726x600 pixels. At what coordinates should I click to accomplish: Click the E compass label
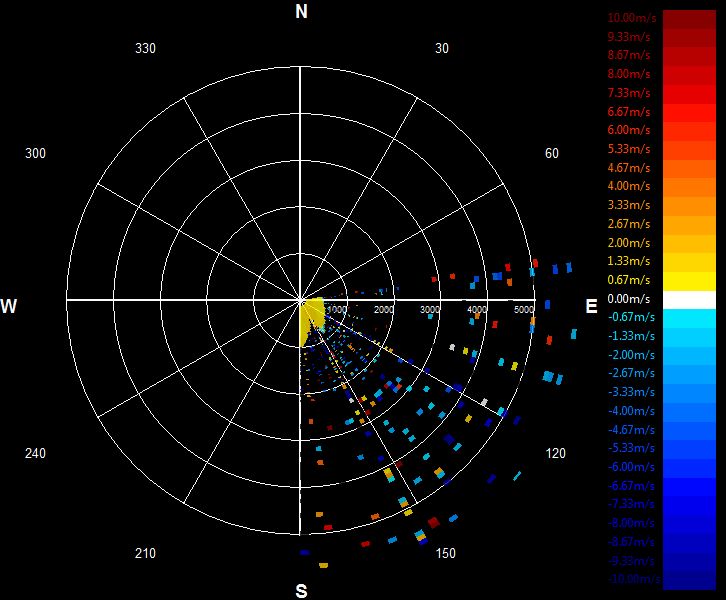pyautogui.click(x=591, y=306)
